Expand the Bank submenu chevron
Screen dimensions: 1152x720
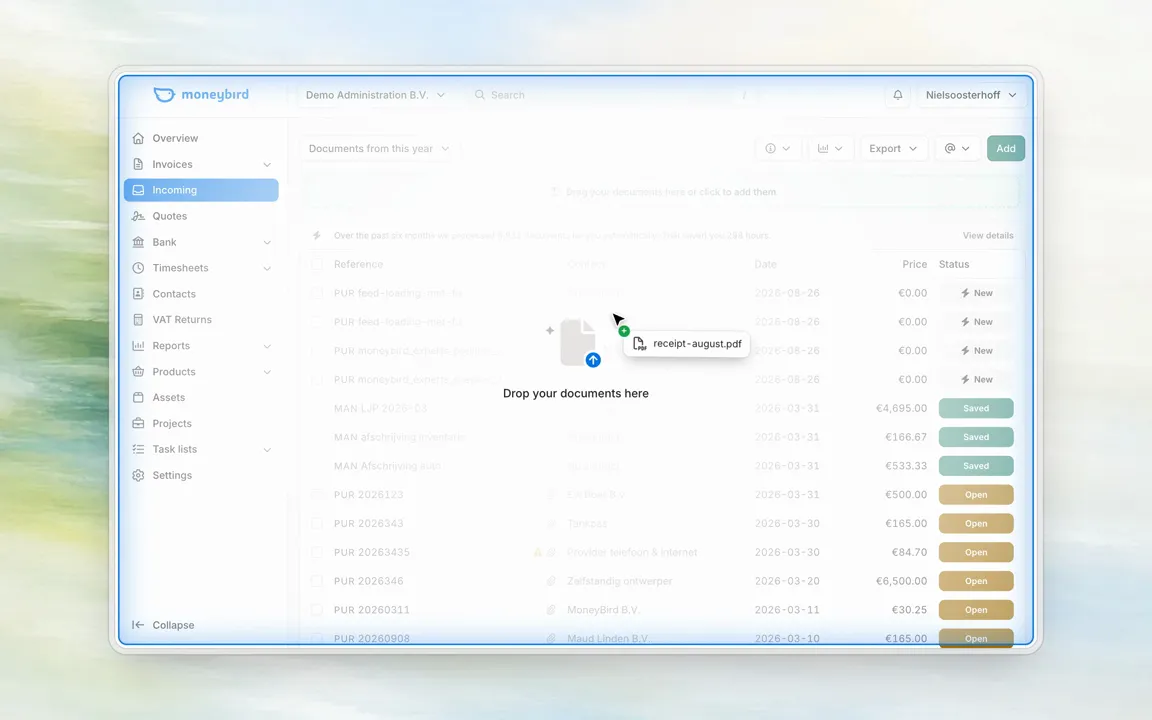tap(267, 242)
